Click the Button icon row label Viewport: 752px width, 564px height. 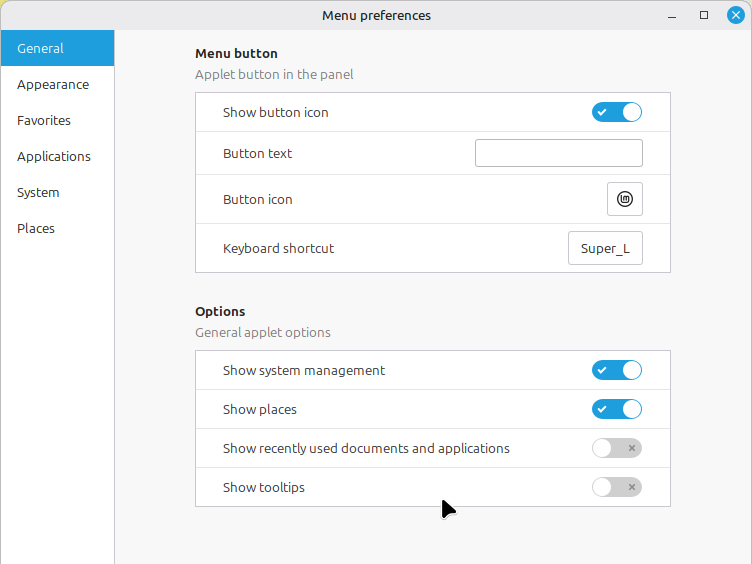(x=257, y=199)
